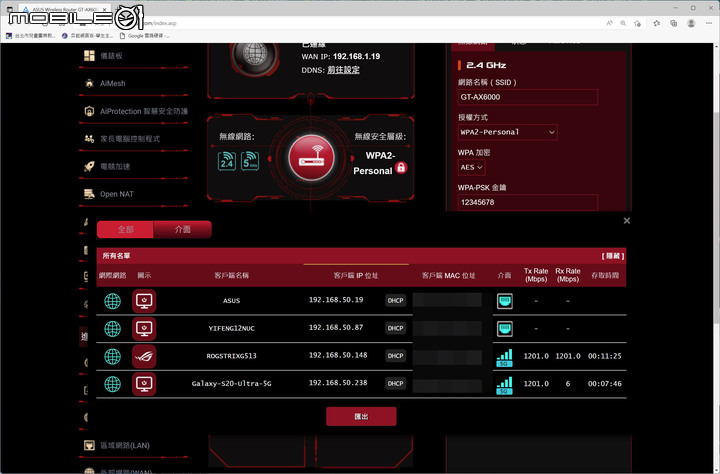
Task: Click the WPA-PSK key field 12345678
Action: point(528,202)
